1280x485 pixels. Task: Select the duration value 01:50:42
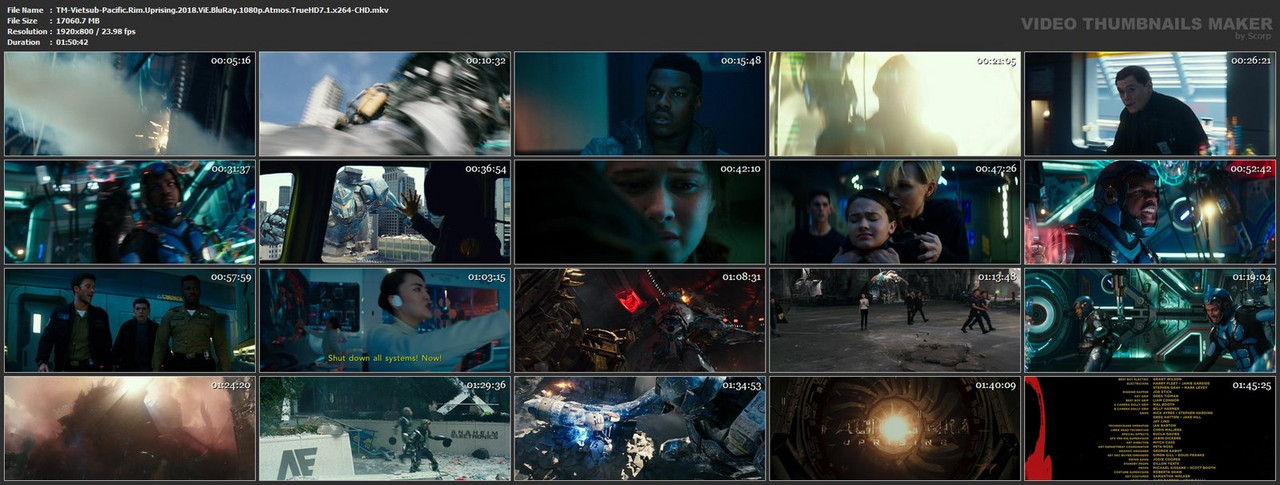73,42
